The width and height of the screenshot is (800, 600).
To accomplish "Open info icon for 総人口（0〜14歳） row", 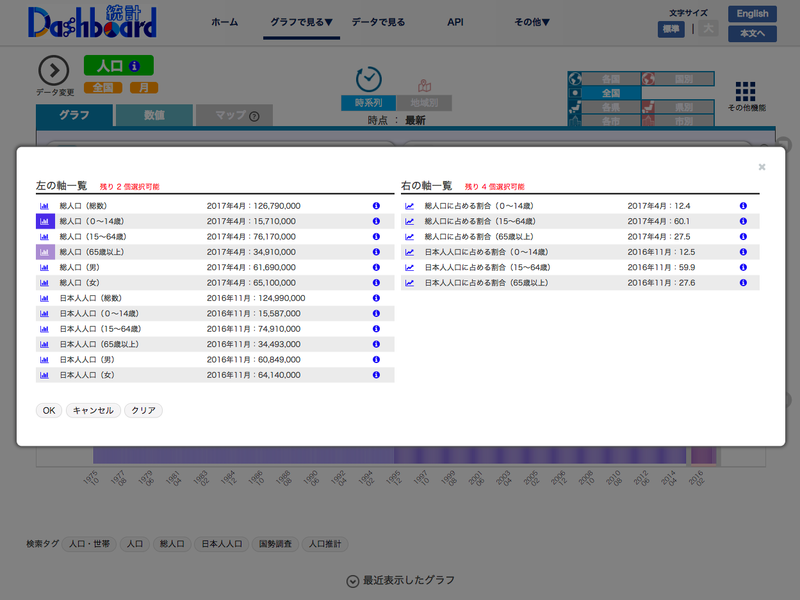I will 376,221.
